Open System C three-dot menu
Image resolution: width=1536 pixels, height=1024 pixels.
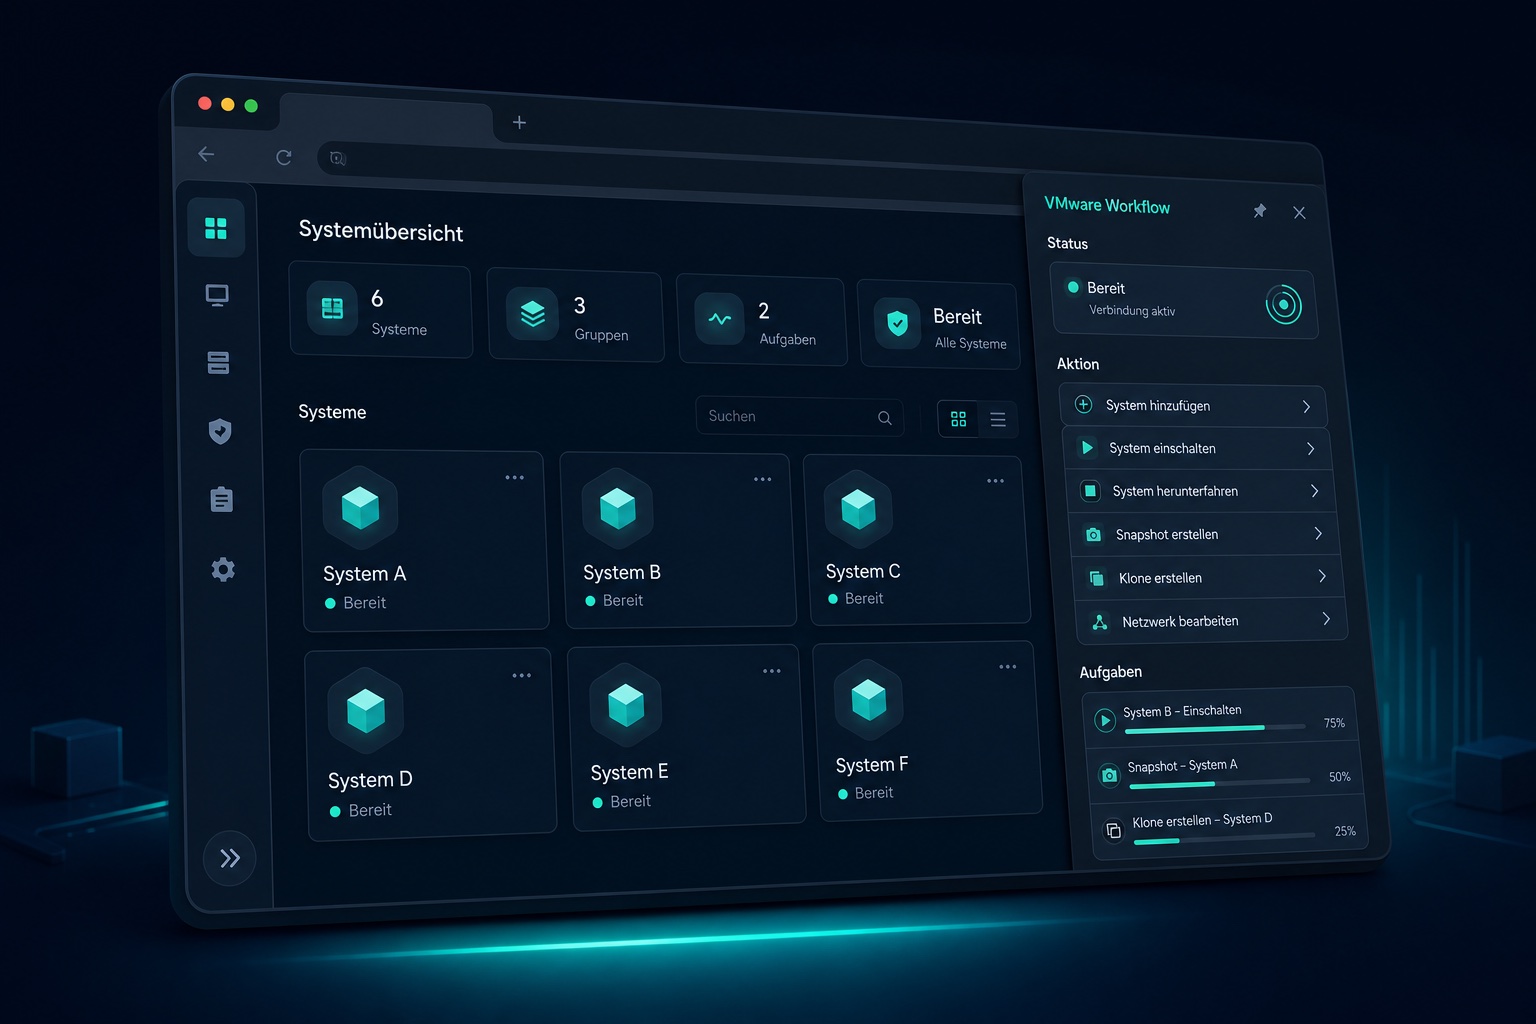(996, 481)
